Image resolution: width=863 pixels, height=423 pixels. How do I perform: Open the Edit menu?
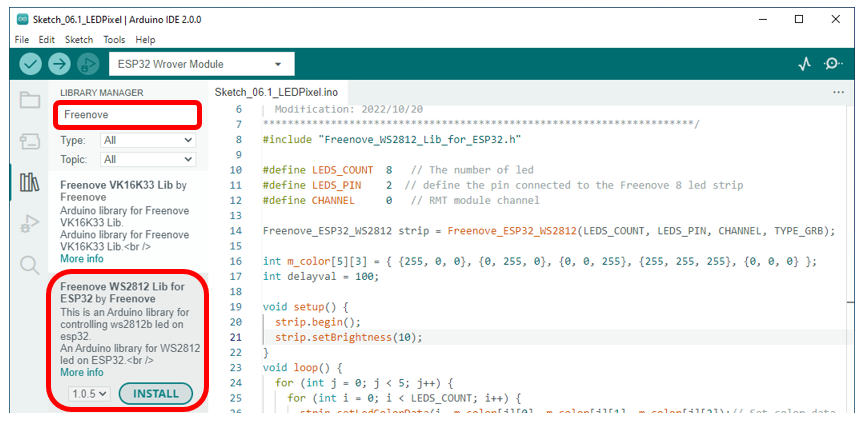coord(47,40)
